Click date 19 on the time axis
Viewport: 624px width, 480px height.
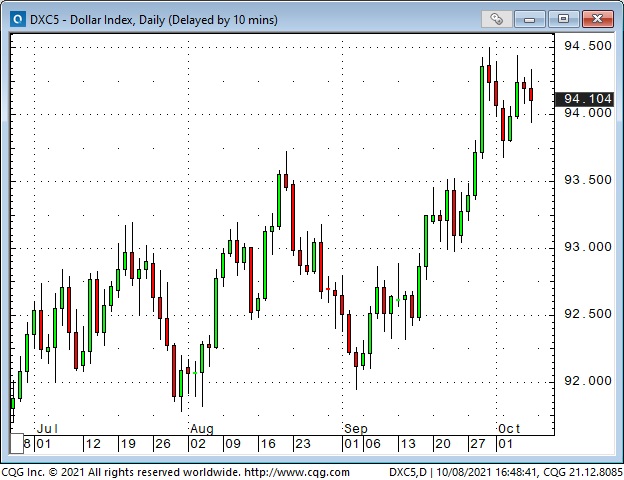tap(128, 443)
